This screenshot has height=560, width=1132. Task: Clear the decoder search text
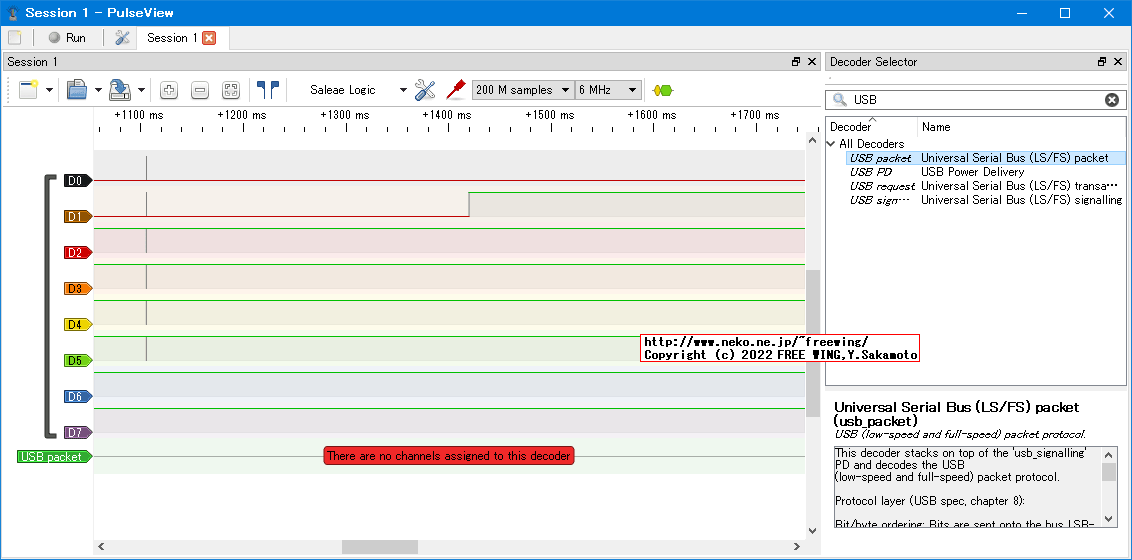[1112, 100]
